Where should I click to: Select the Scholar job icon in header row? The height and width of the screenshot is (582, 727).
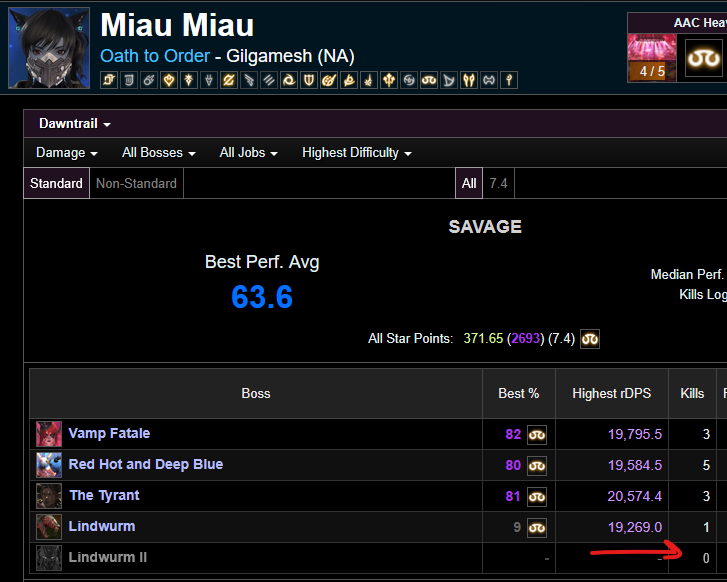pos(429,80)
